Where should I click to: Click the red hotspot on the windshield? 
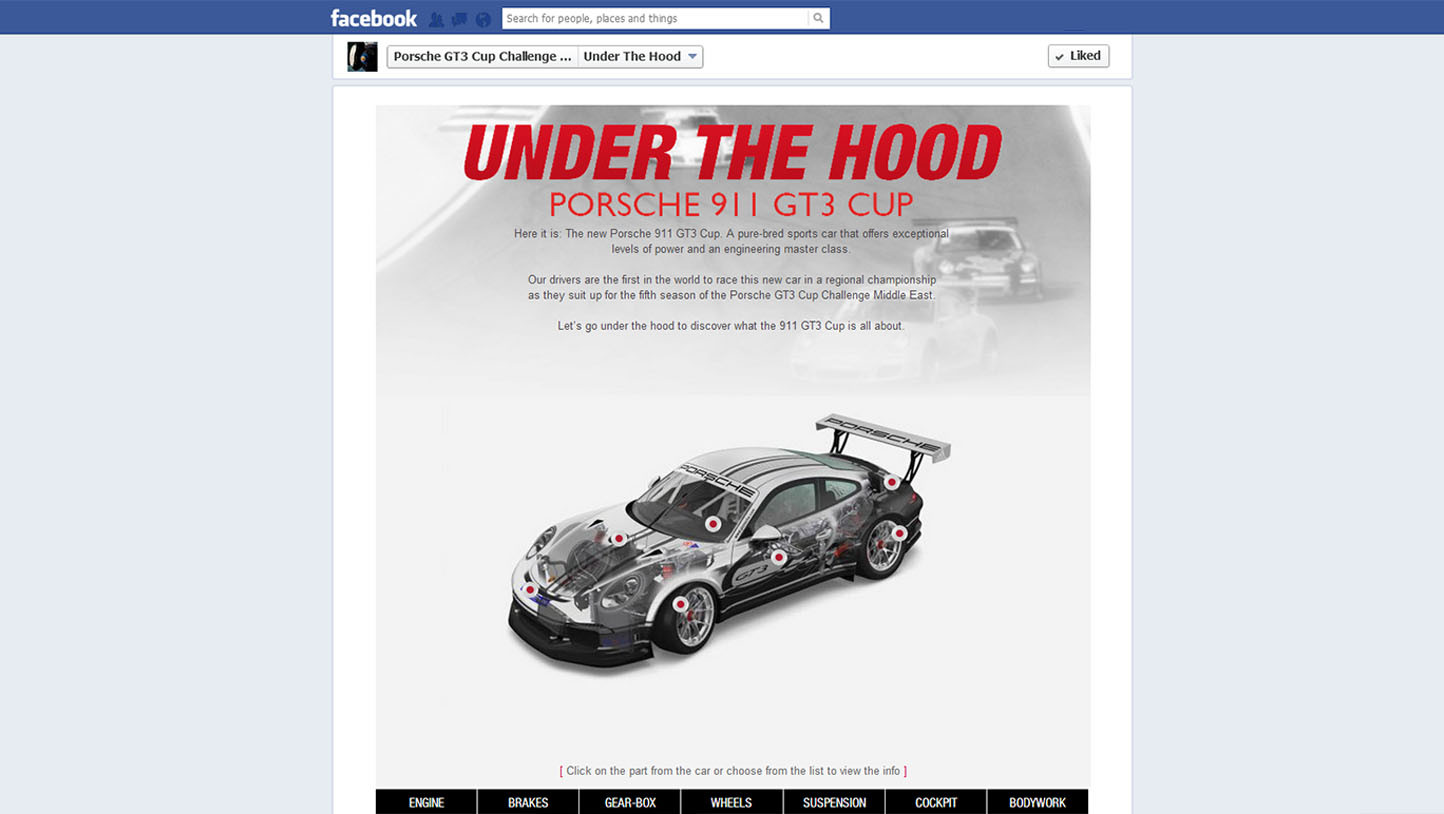point(713,524)
